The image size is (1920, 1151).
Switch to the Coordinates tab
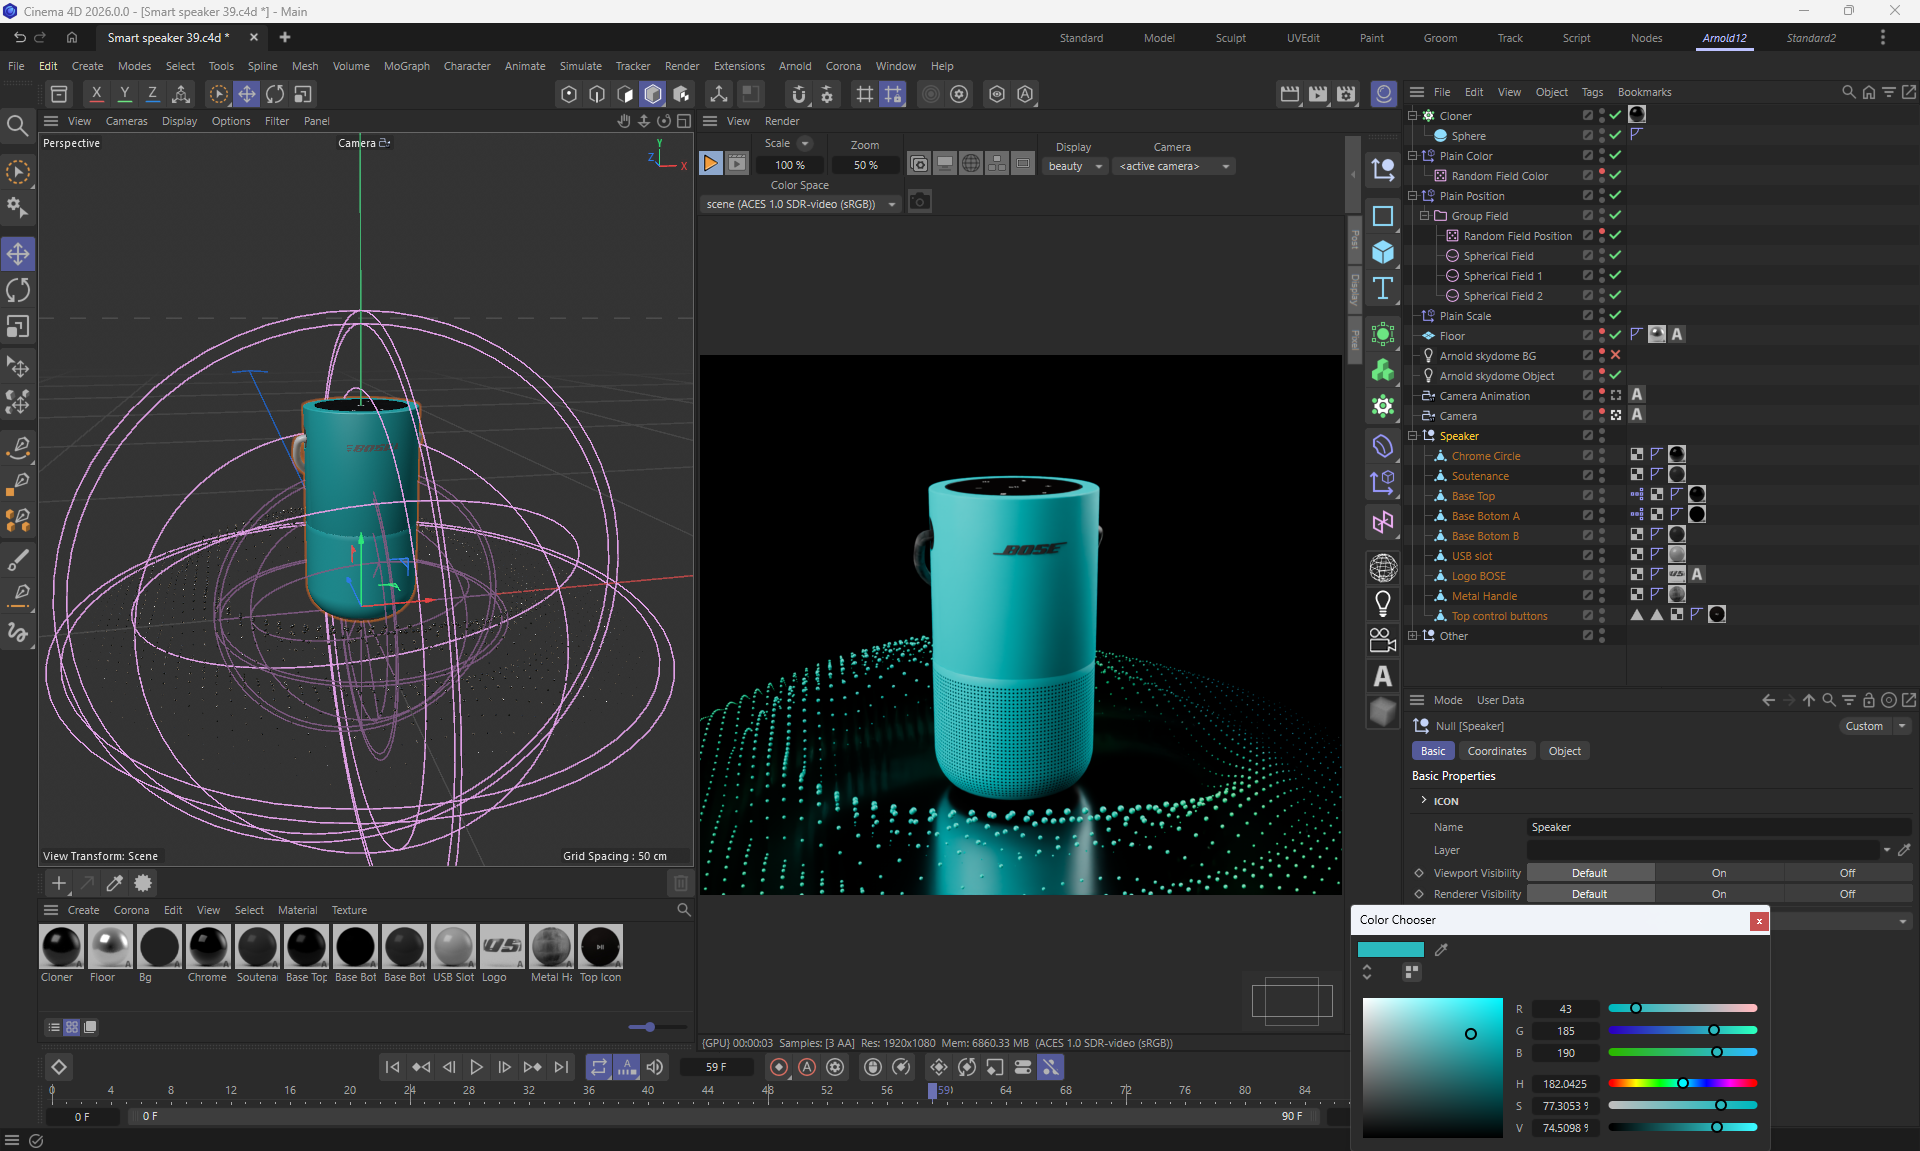click(x=1496, y=751)
